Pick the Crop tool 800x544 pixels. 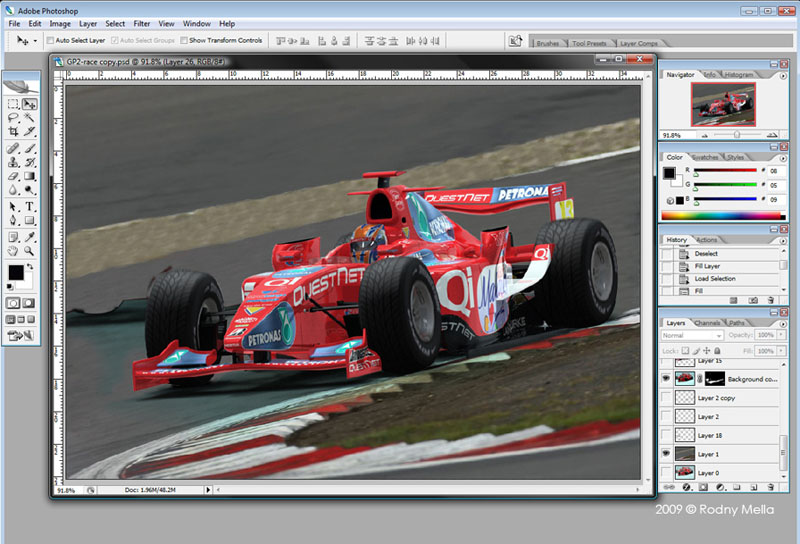pos(13,131)
